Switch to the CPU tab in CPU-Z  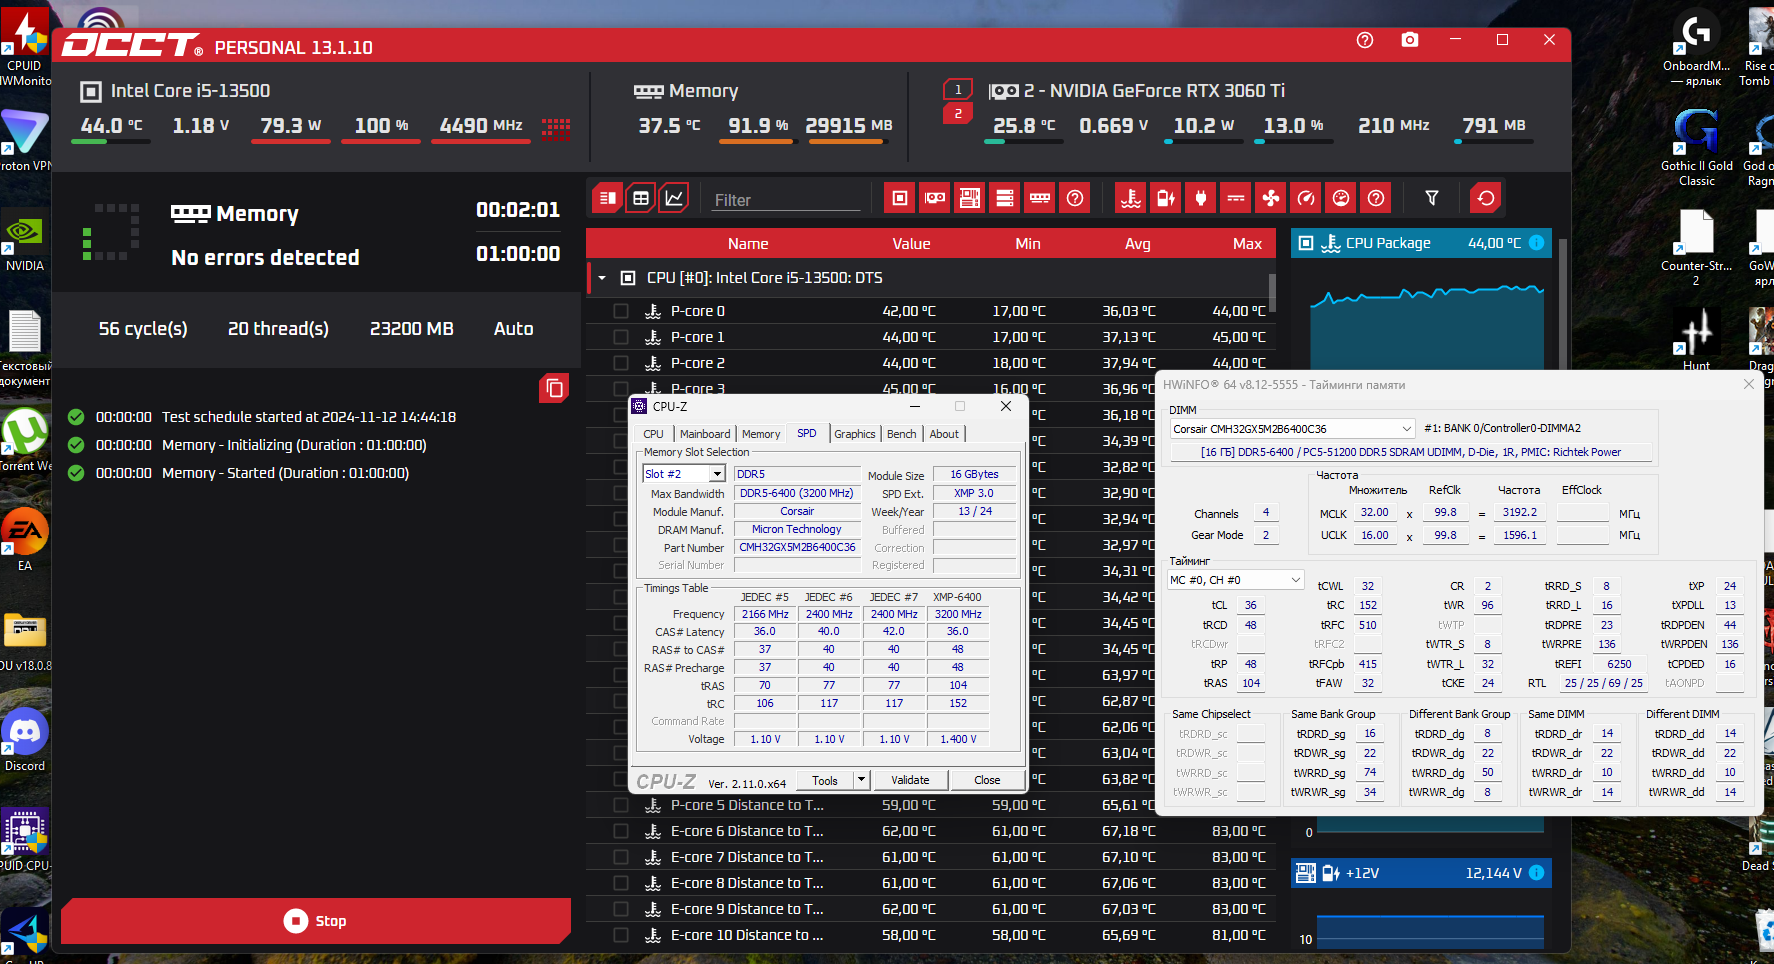point(653,434)
